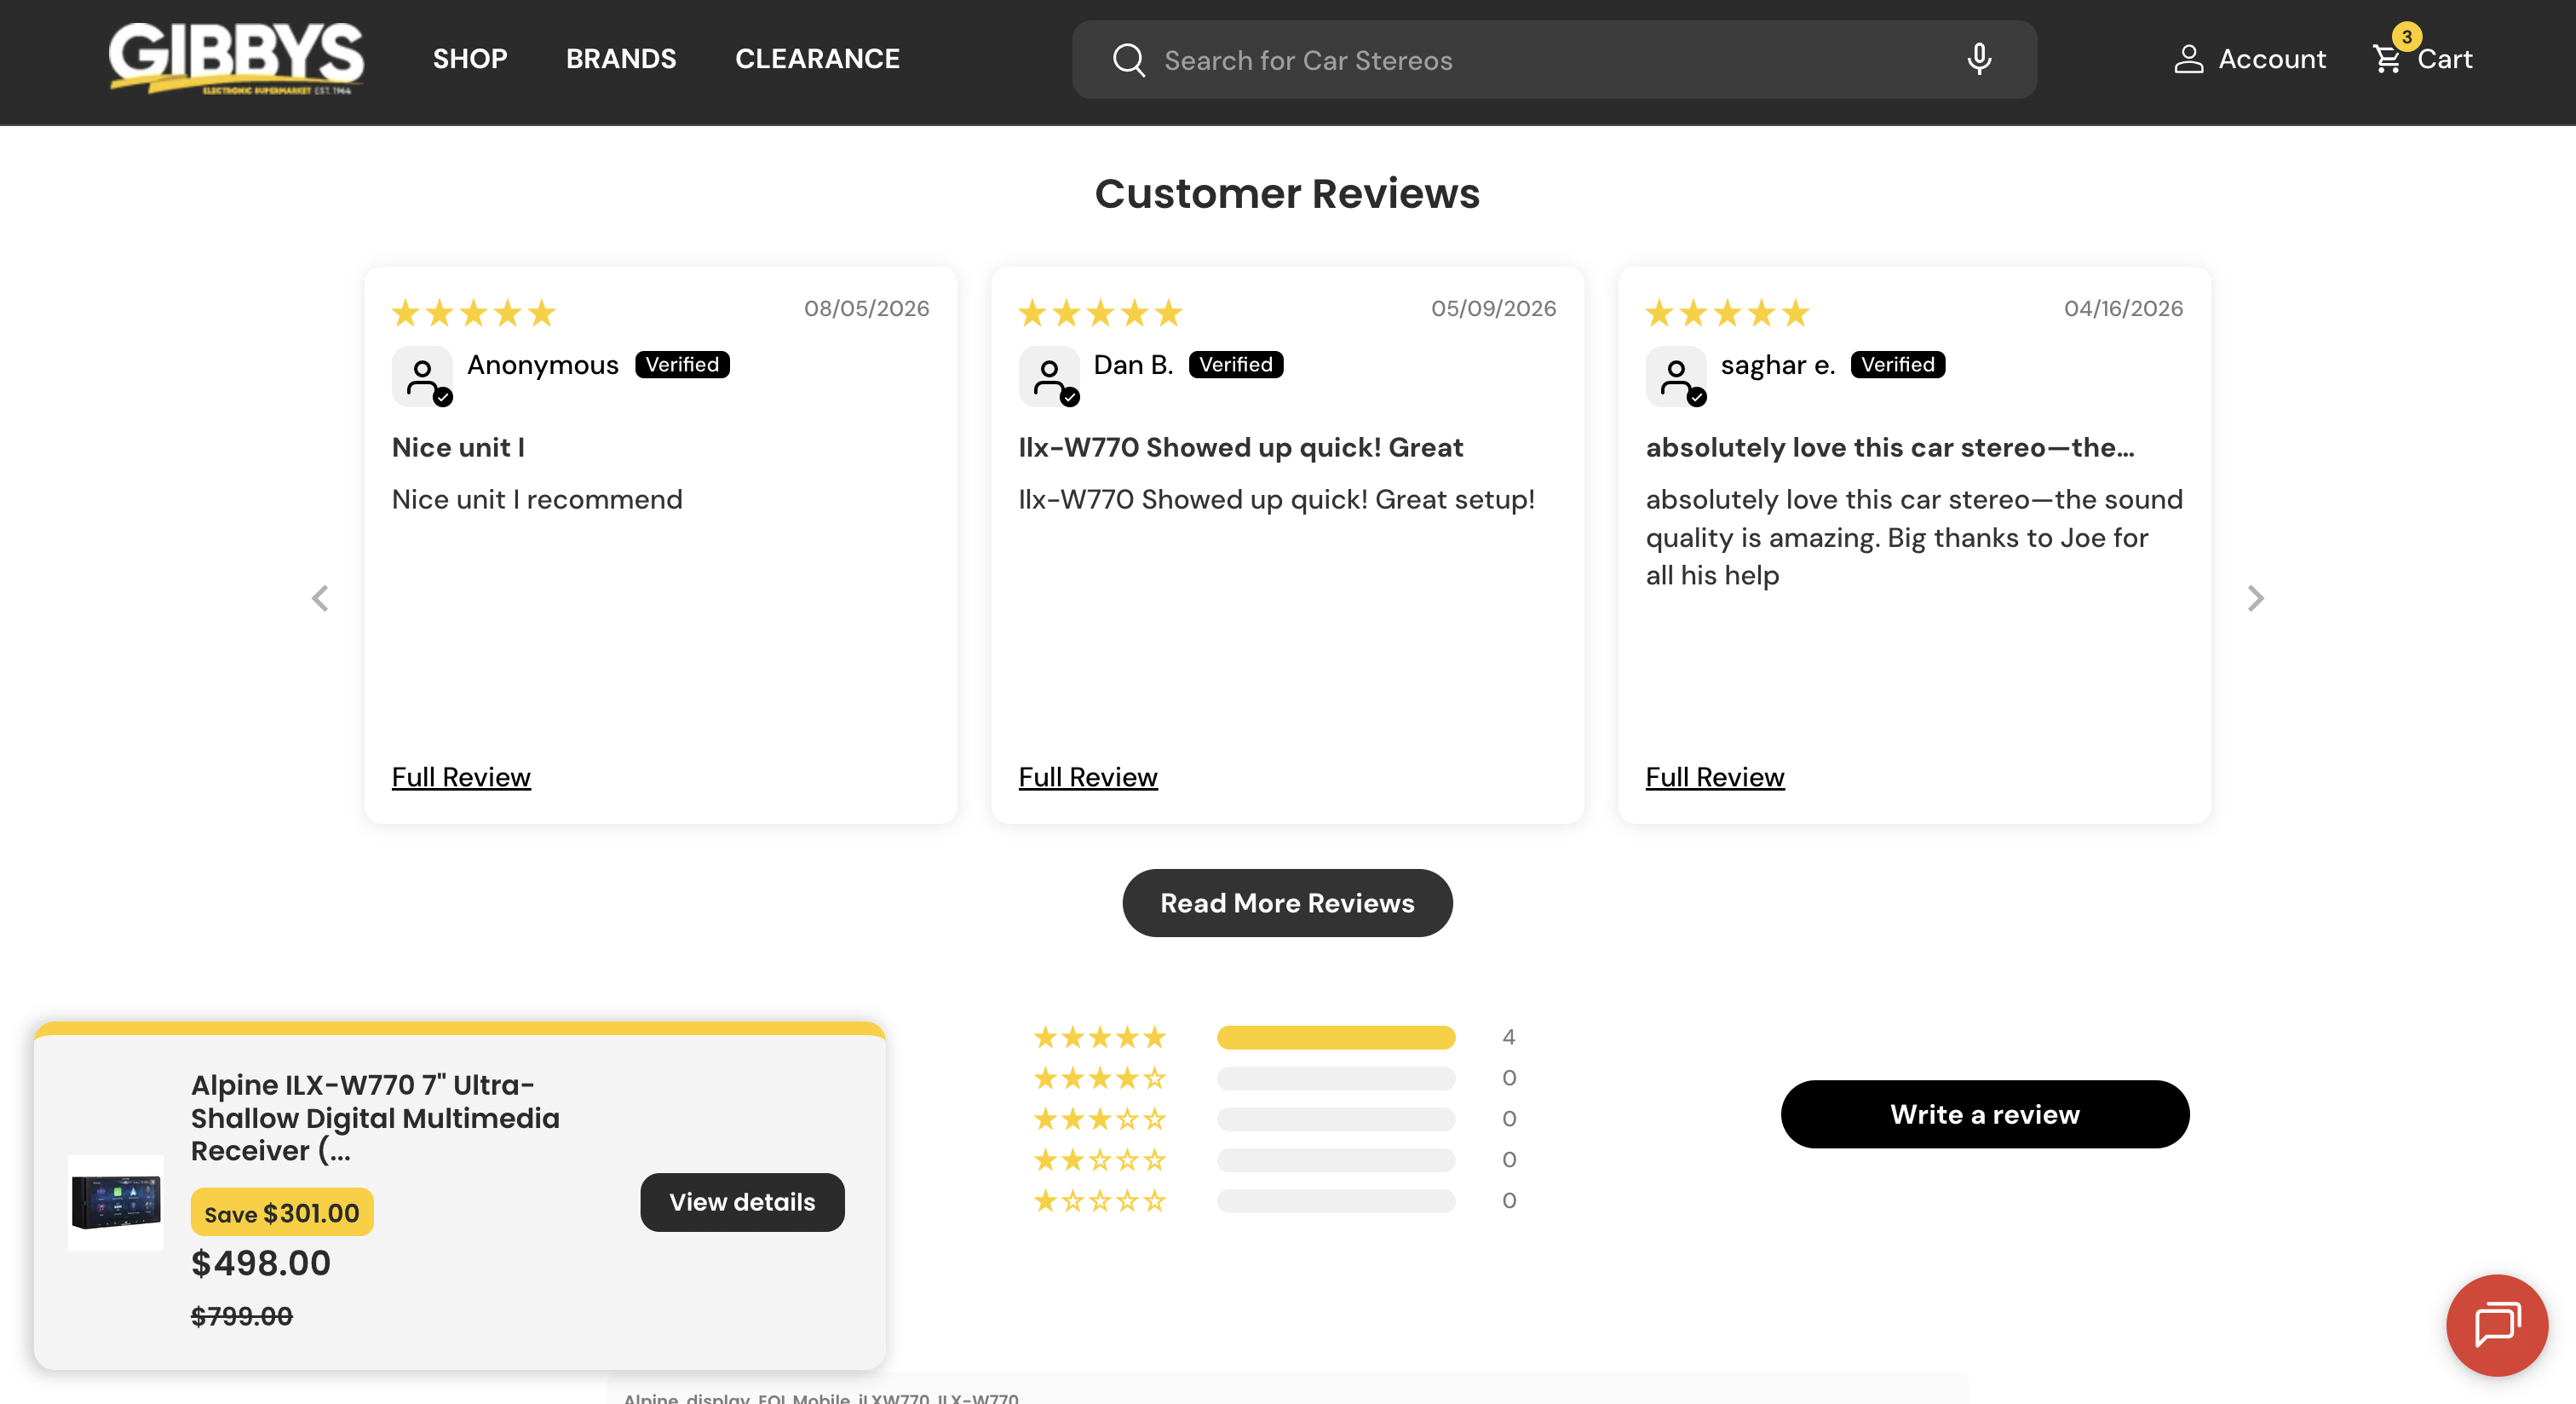Filter reviews by four-star rating bar
Image resolution: width=2576 pixels, height=1404 pixels.
point(1335,1077)
